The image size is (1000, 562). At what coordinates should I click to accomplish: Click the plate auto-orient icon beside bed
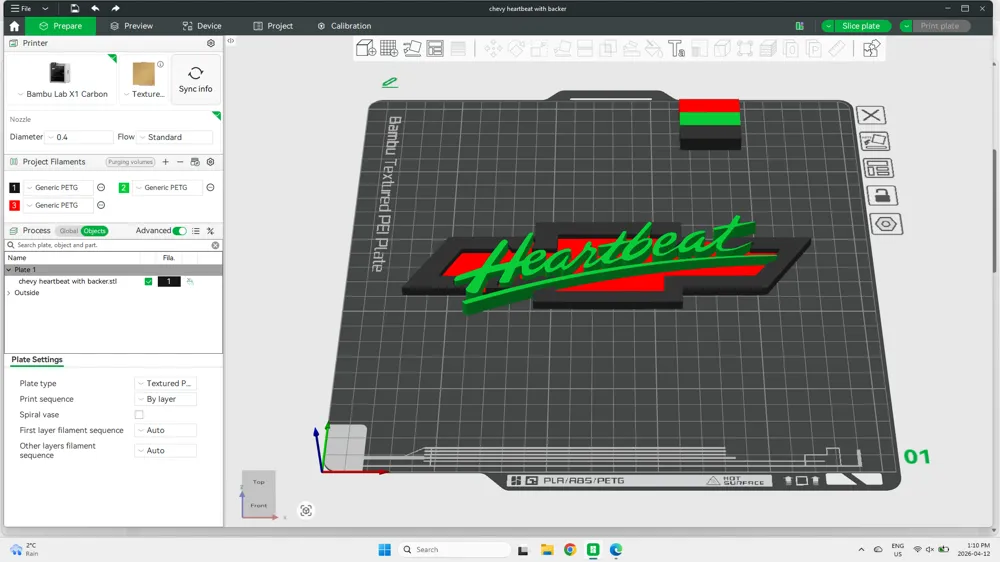(874, 142)
